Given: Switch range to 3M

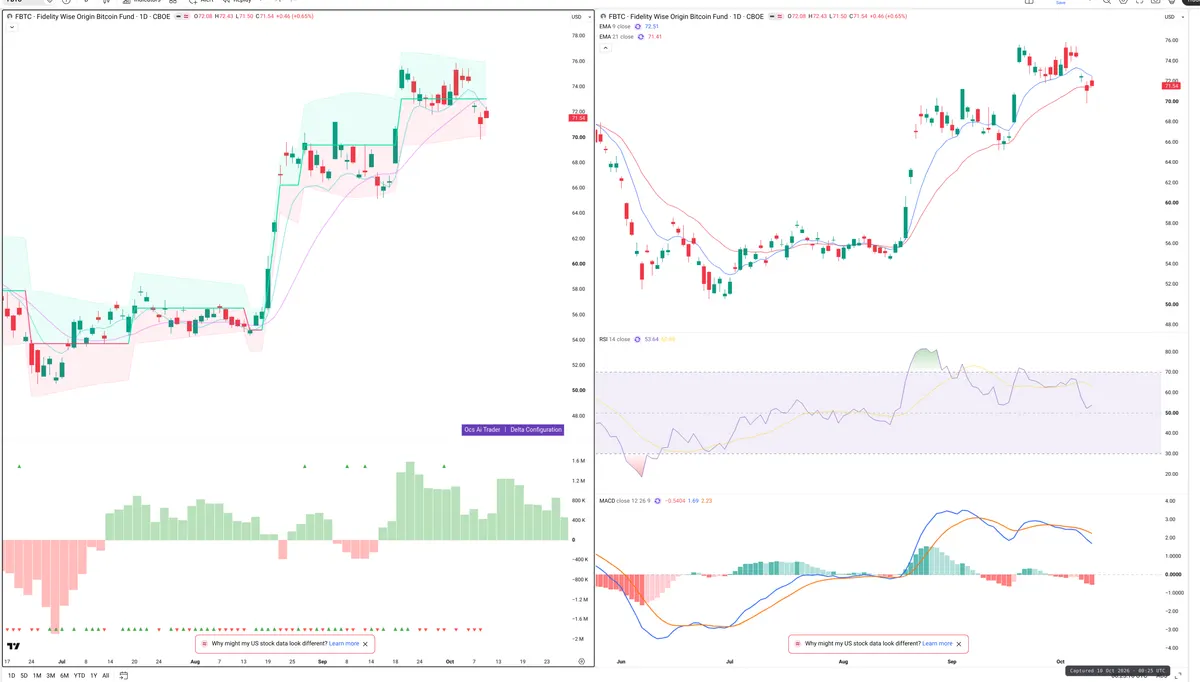Looking at the screenshot, I should 51,676.
